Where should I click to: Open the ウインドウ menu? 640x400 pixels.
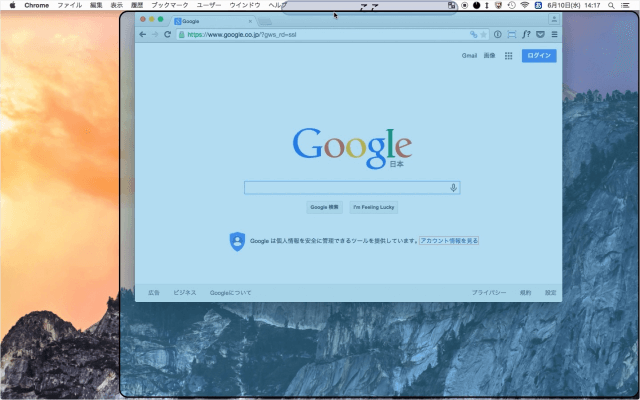[245, 5]
